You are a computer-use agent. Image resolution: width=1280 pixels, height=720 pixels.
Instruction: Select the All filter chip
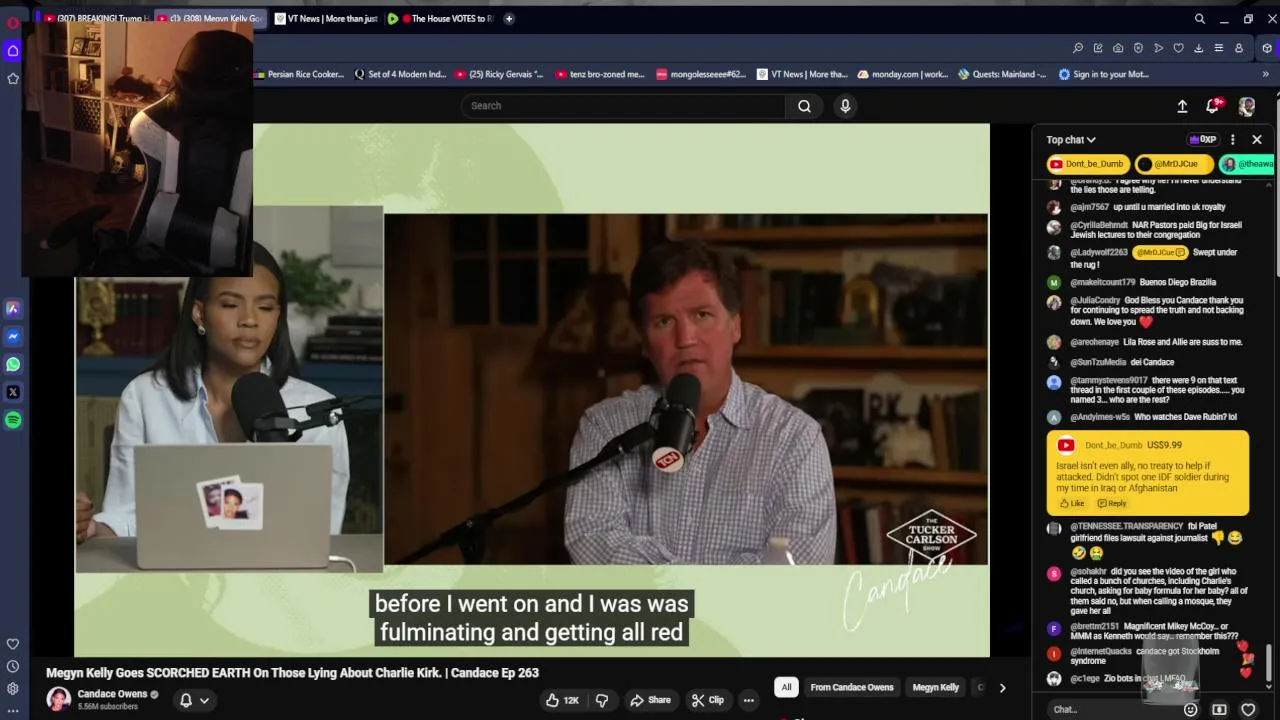(786, 687)
